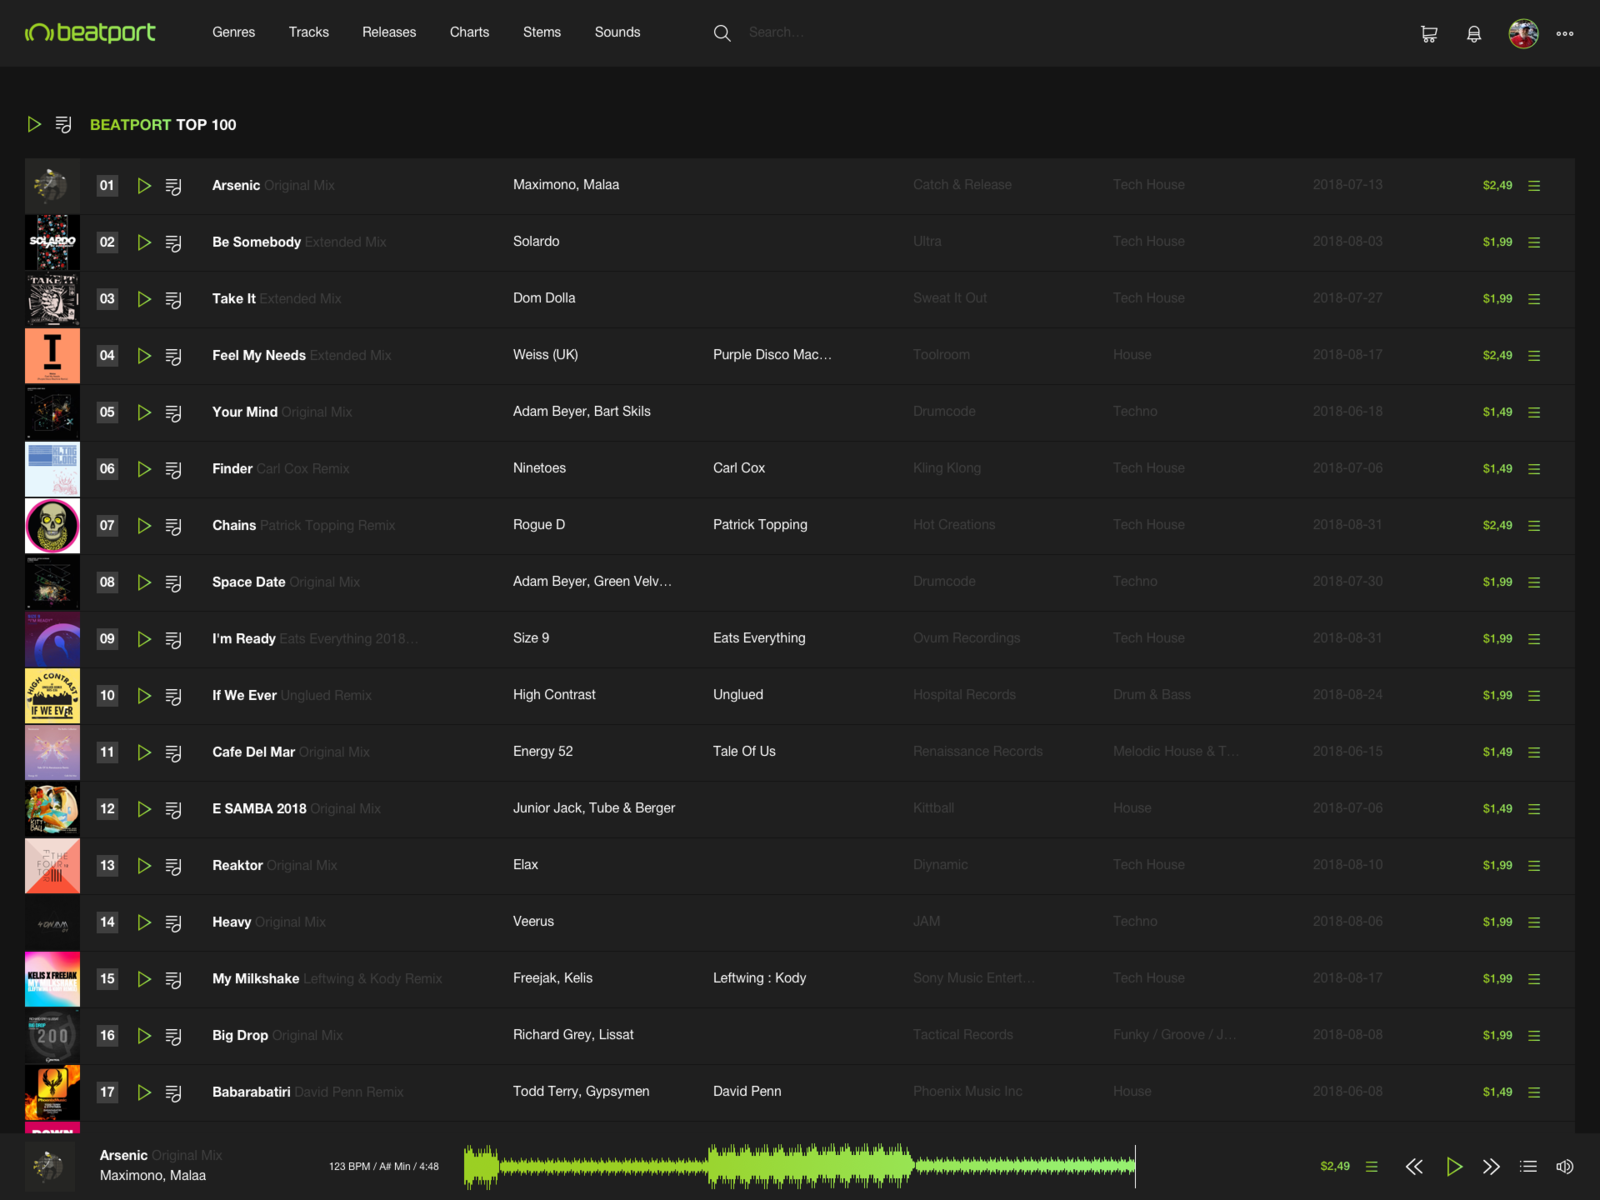Screen dimensions: 1600x1200
Task: Add Finder to the queue
Action: point(173,469)
